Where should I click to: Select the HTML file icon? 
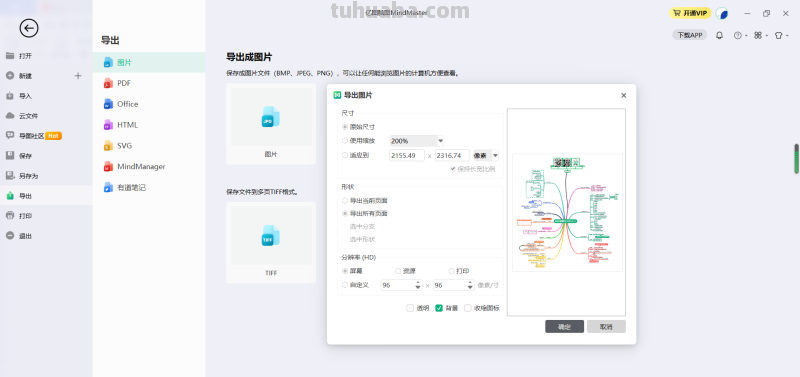coord(108,125)
